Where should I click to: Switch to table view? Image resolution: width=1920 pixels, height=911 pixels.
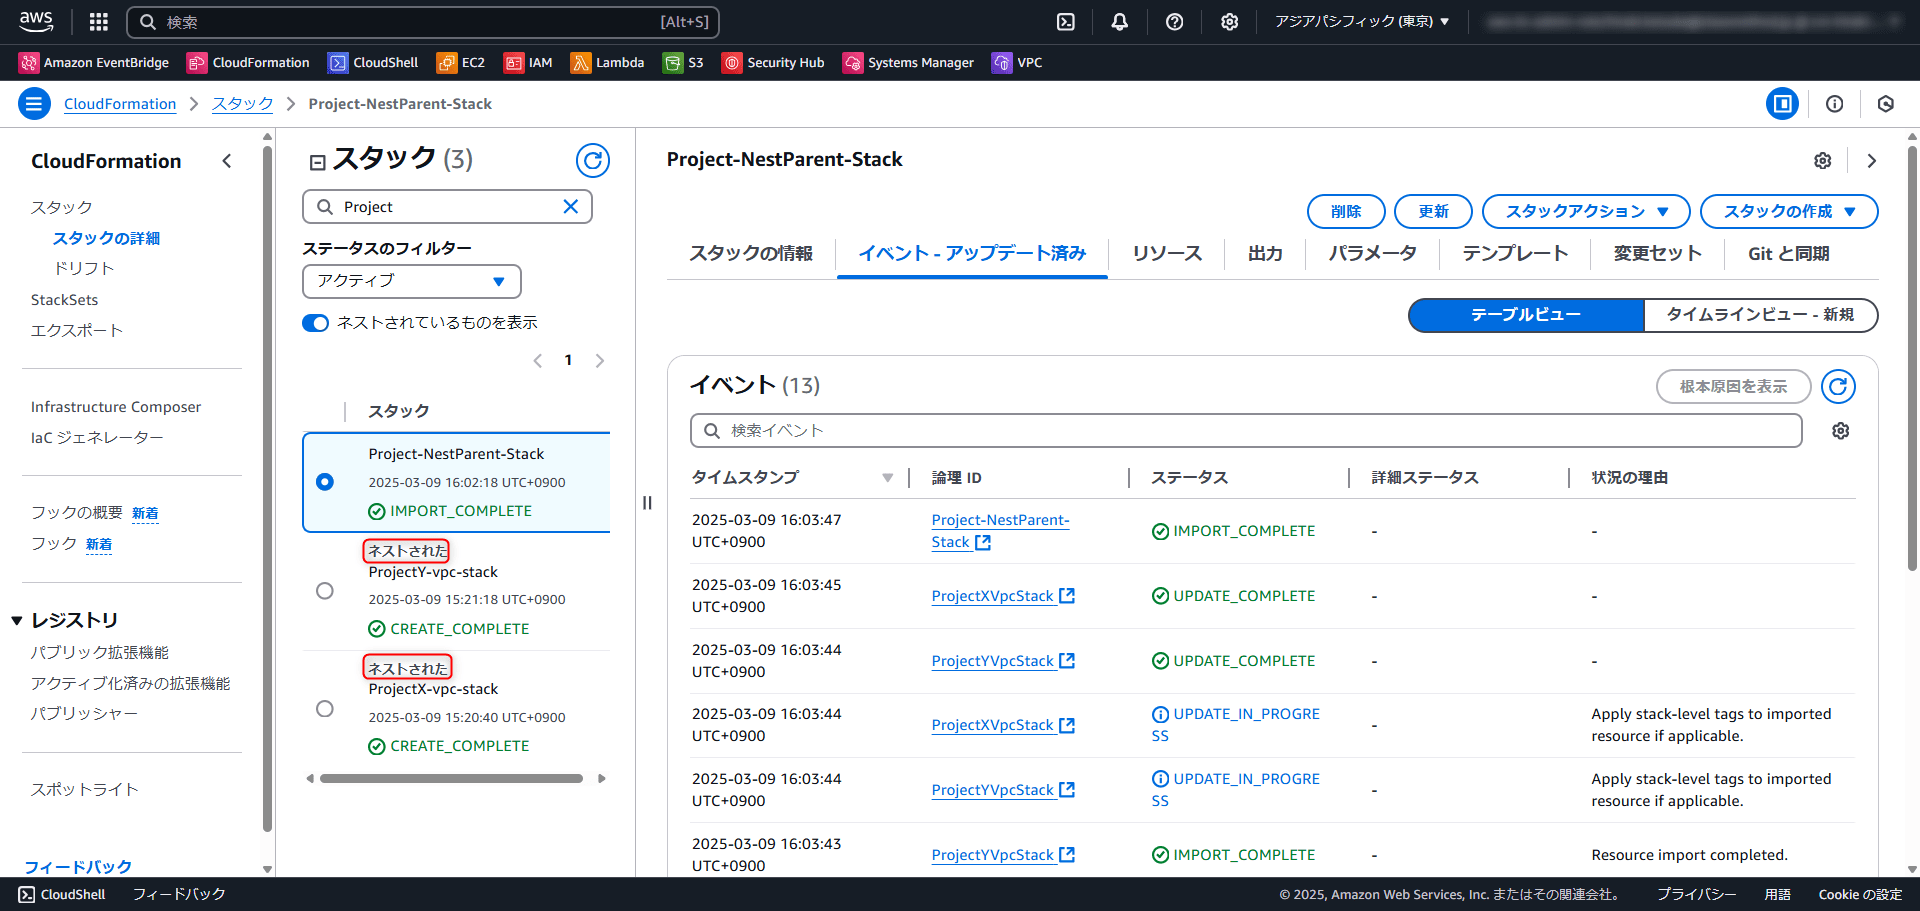(x=1526, y=314)
